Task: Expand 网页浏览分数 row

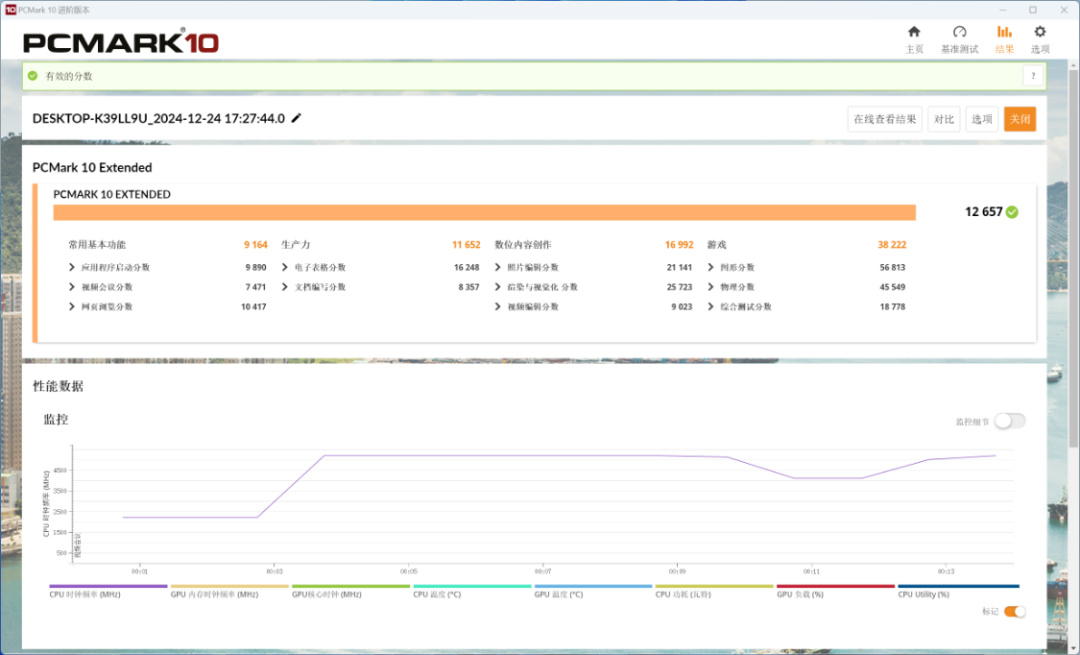Action: click(x=71, y=306)
